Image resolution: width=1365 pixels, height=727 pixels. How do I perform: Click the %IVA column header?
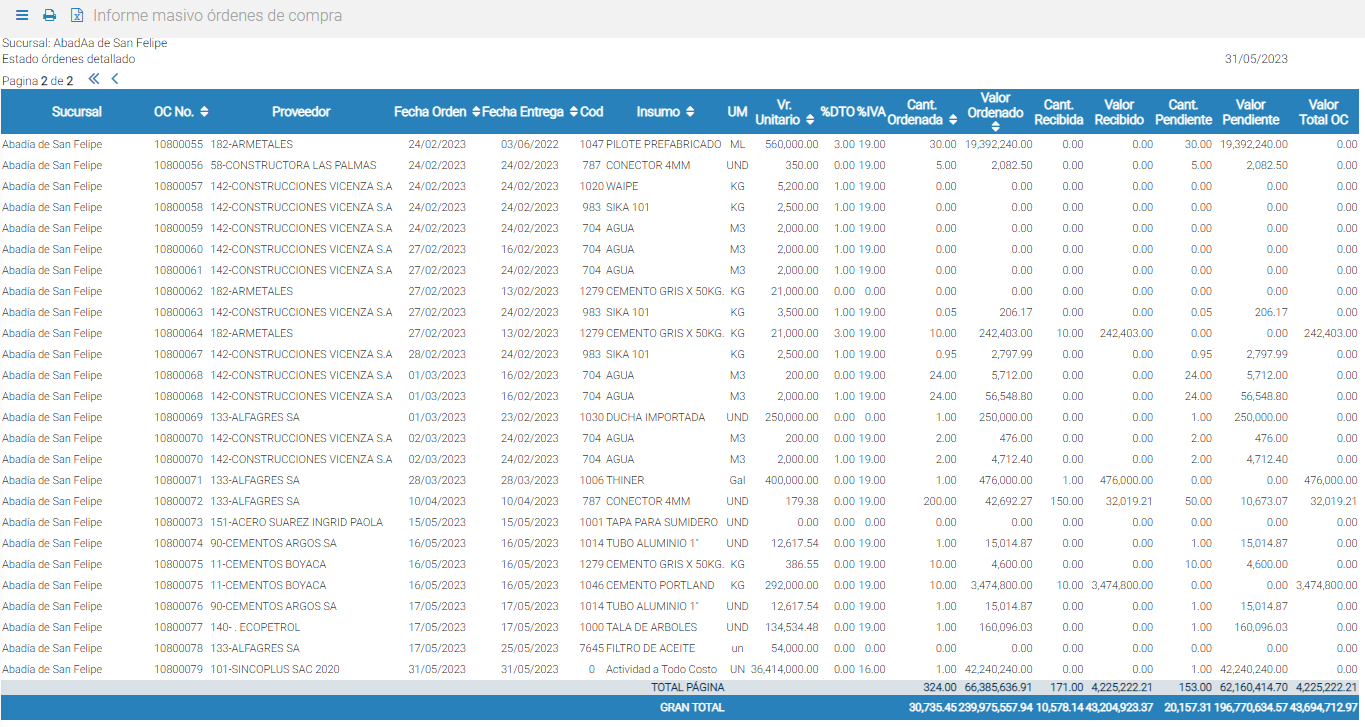point(871,112)
